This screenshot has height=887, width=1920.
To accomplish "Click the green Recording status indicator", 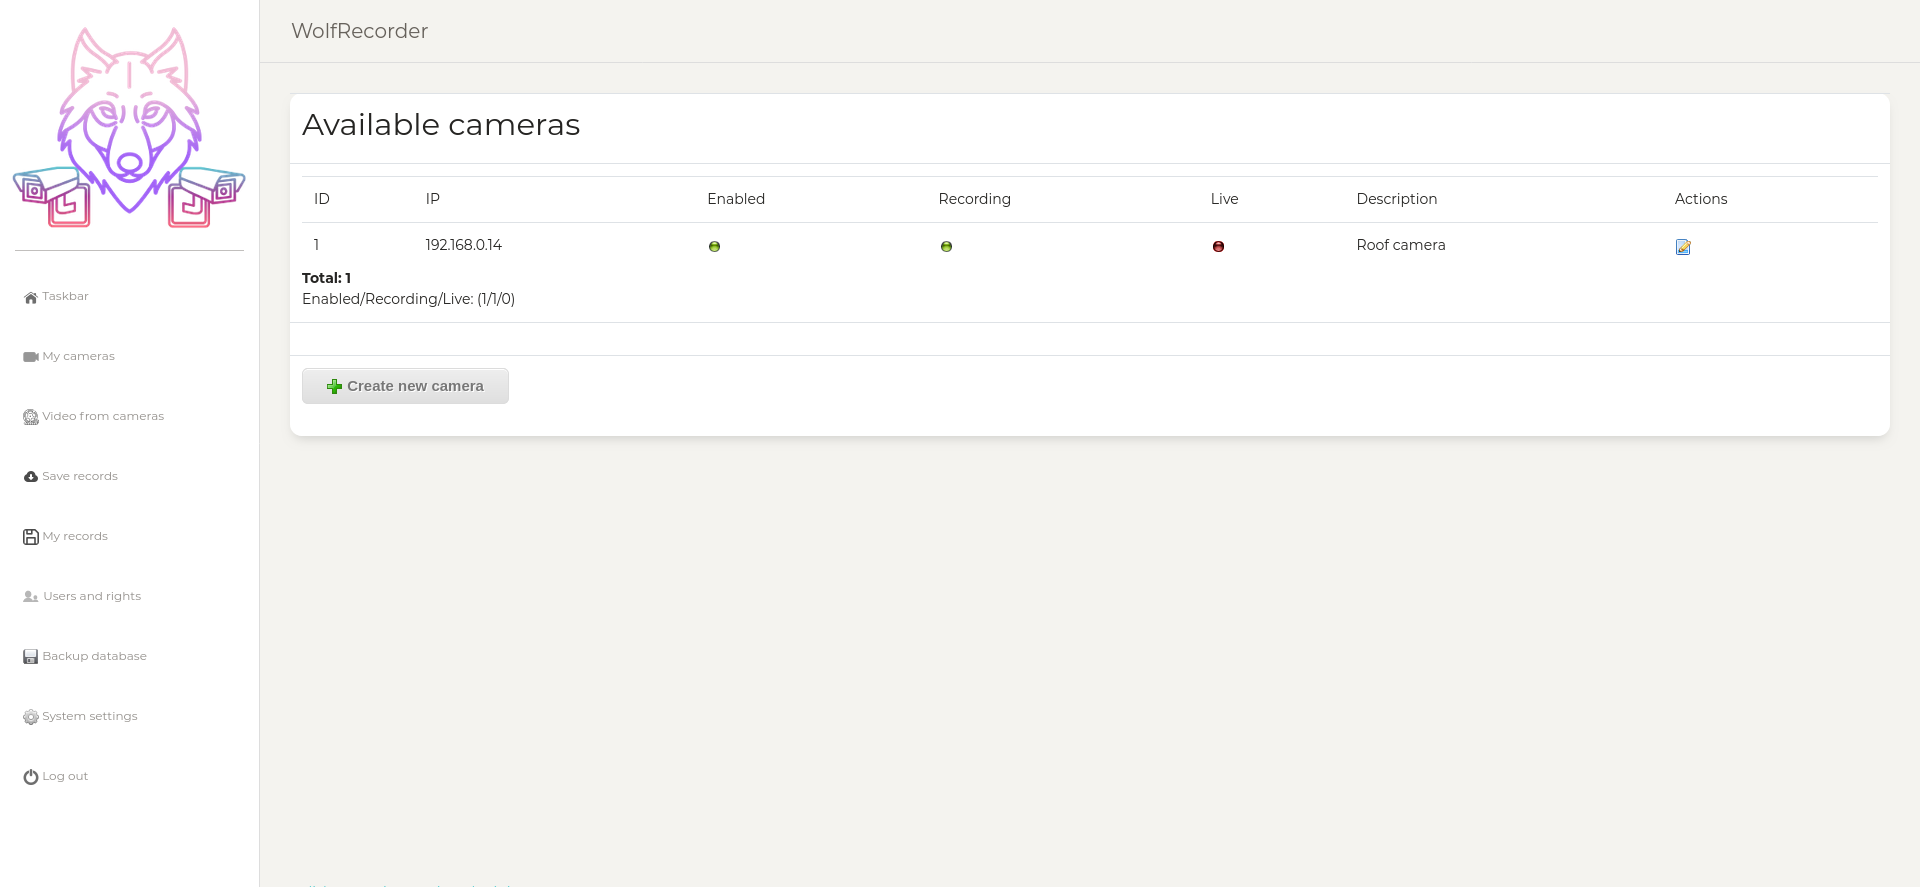I will [946, 247].
